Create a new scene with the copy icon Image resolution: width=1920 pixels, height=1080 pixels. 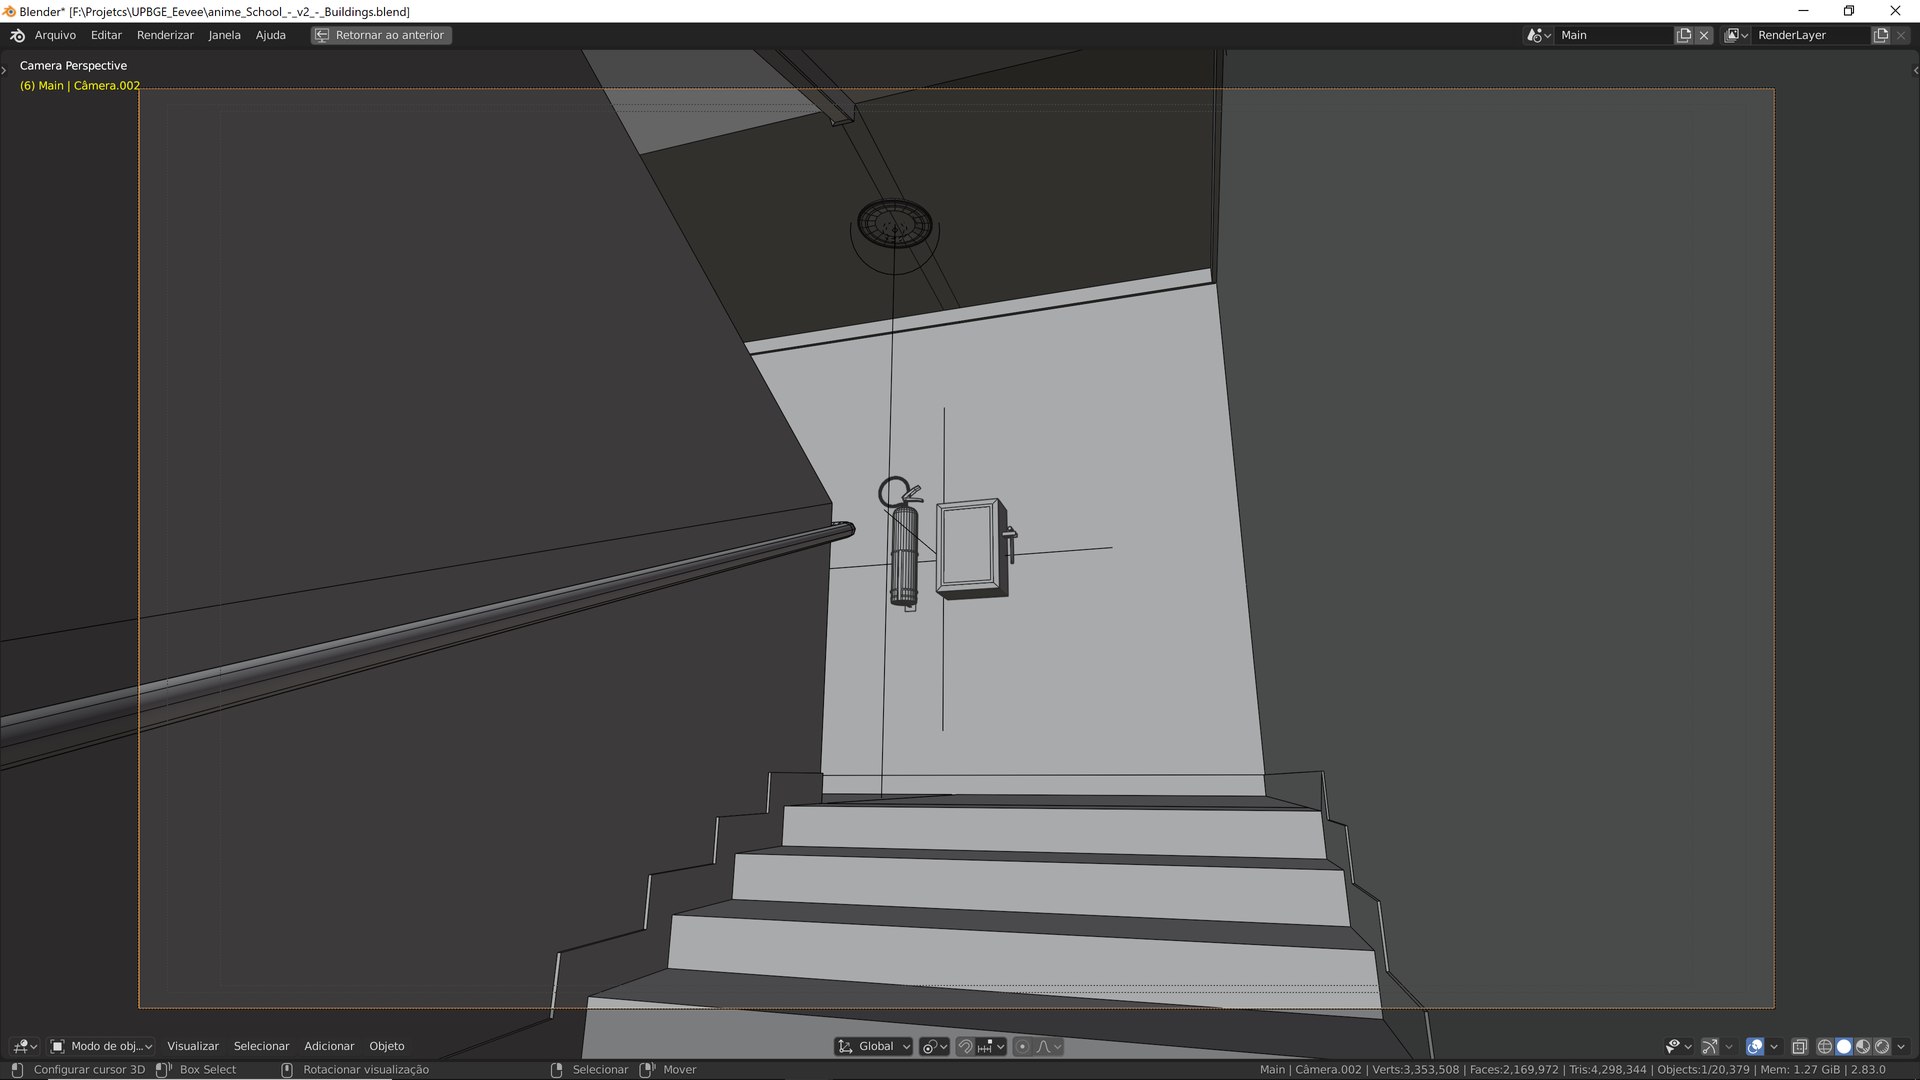point(1684,35)
